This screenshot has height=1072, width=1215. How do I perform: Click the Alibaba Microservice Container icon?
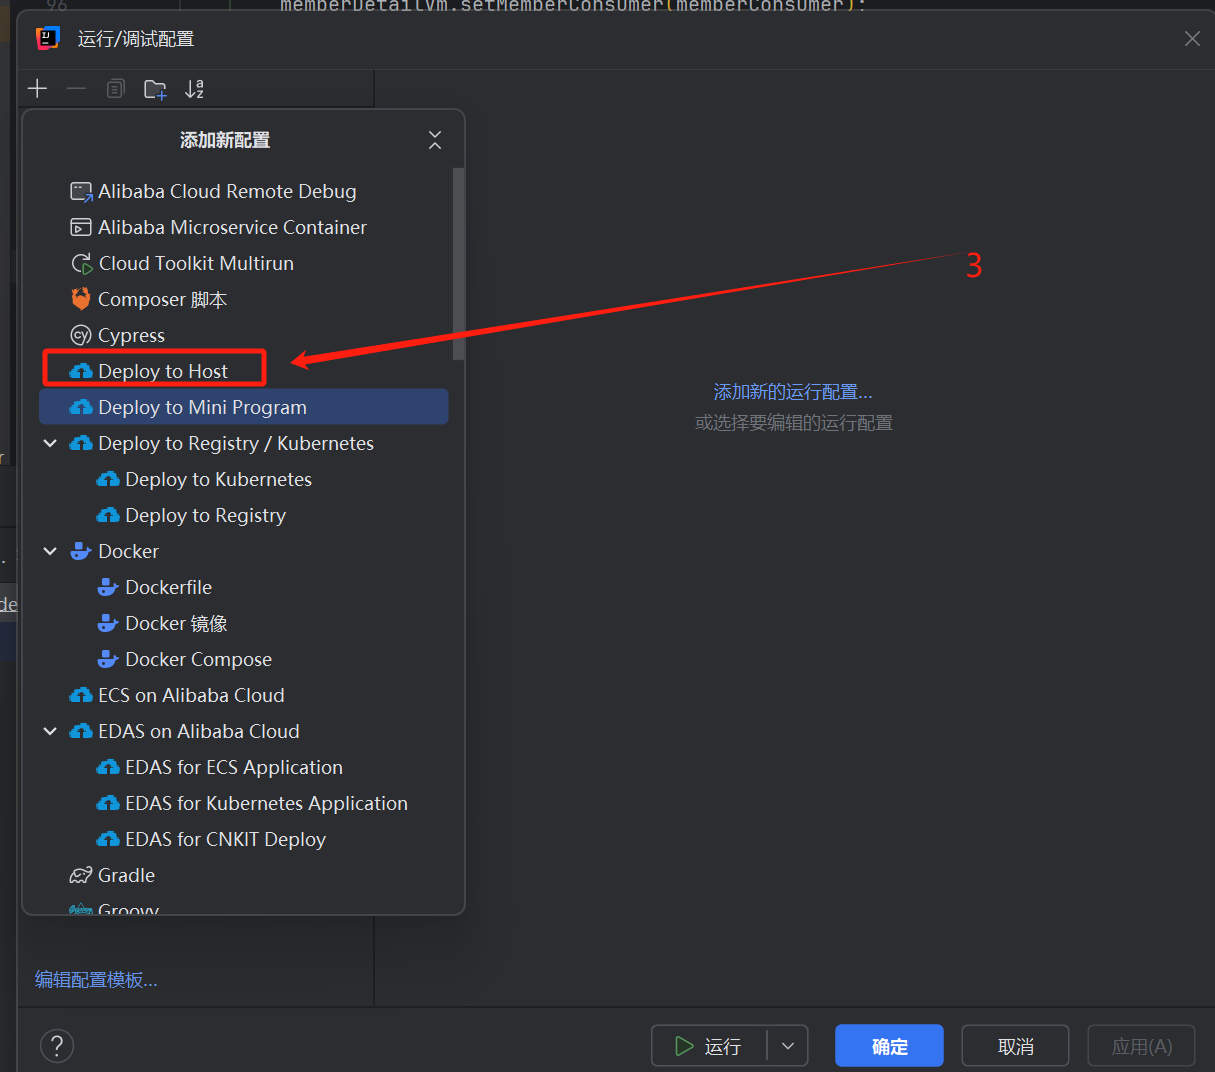(x=81, y=228)
